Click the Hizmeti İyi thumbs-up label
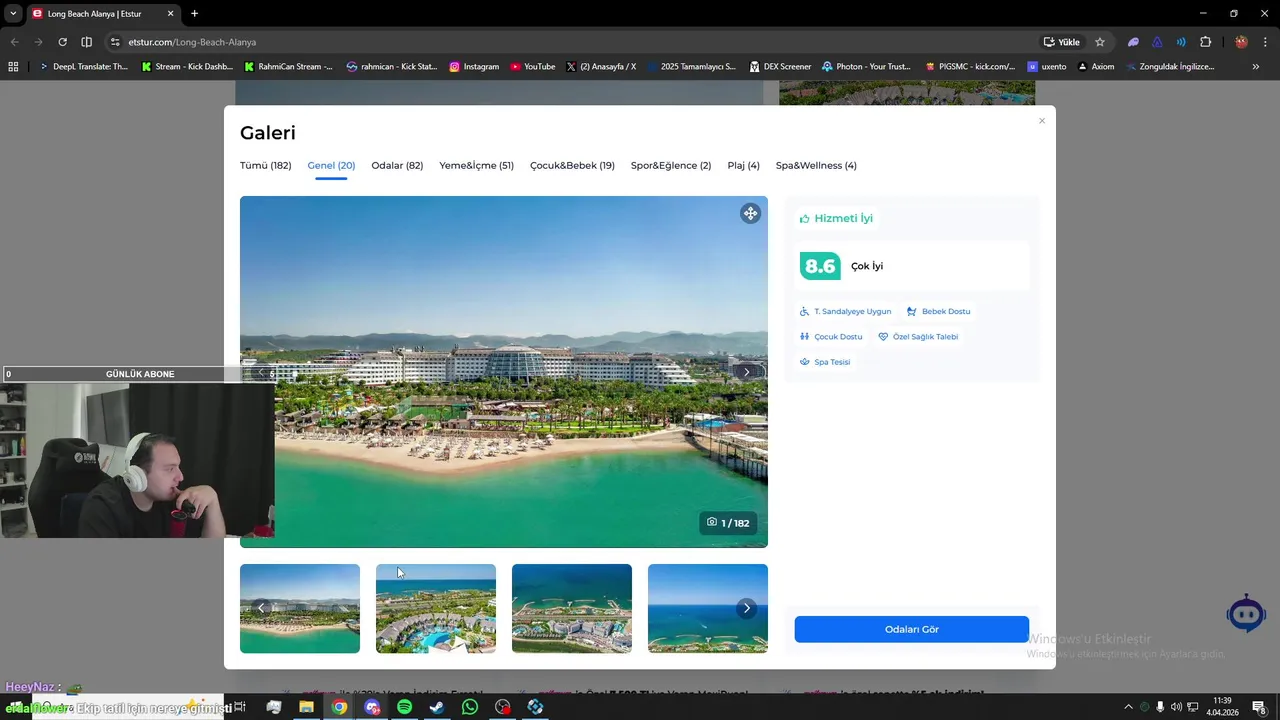1280x720 pixels. click(x=836, y=218)
